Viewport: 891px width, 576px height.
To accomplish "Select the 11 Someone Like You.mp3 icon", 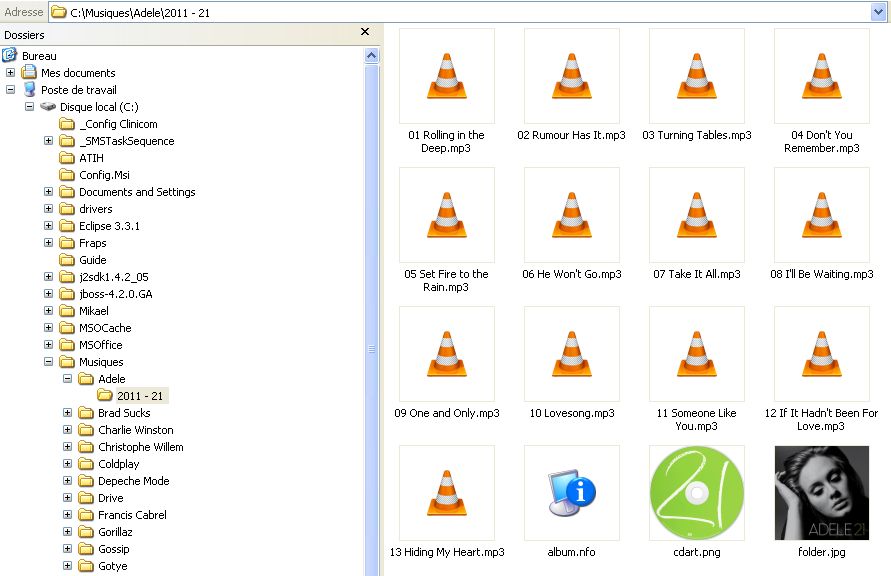I will point(697,354).
